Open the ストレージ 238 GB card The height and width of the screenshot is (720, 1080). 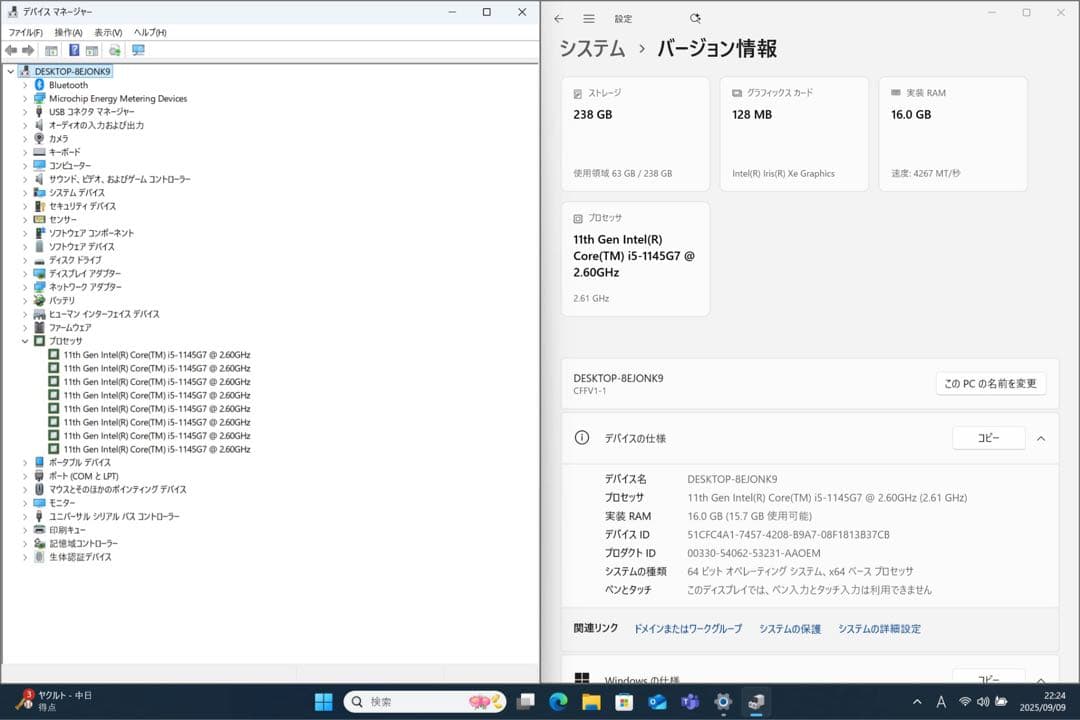coord(635,134)
